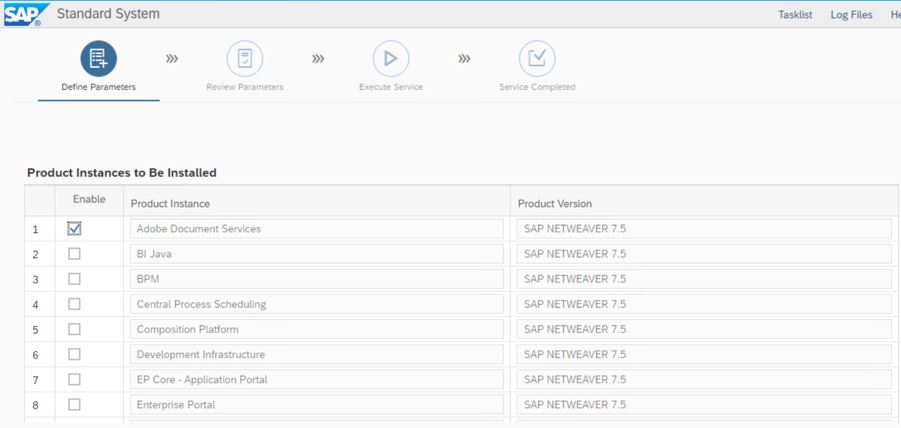Click the Execute Service step label
Viewport: 901px width, 428px height.
point(391,87)
